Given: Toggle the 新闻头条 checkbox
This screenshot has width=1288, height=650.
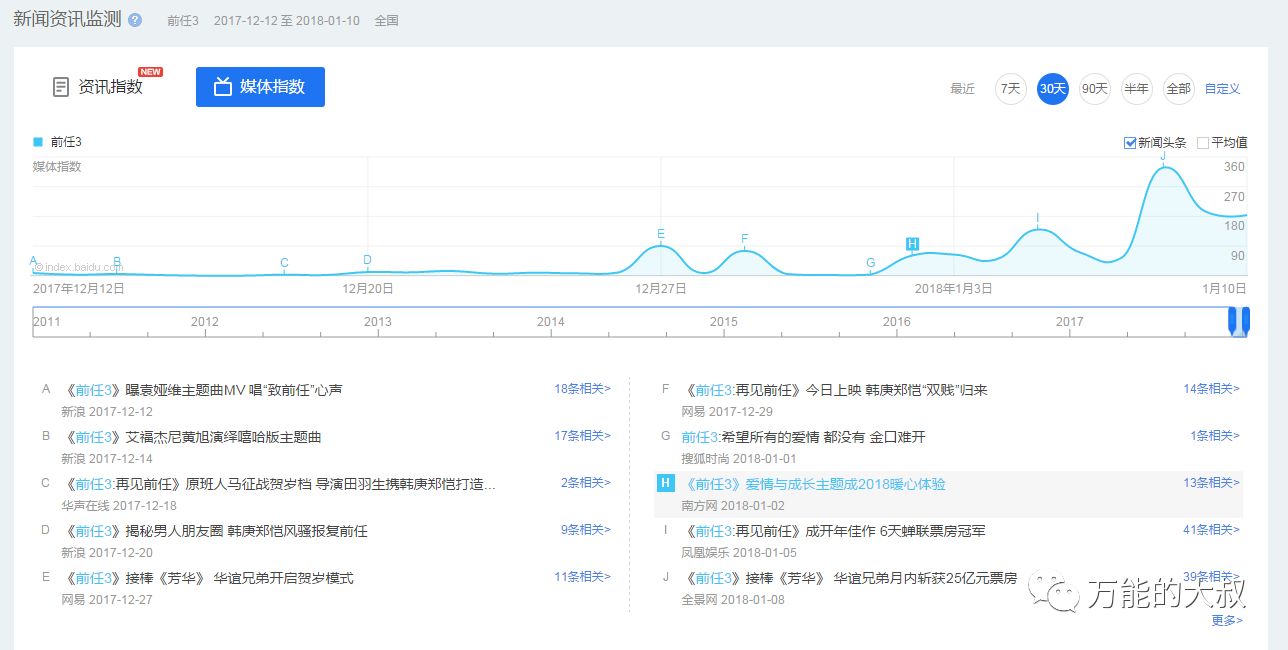Looking at the screenshot, I should click(1130, 143).
